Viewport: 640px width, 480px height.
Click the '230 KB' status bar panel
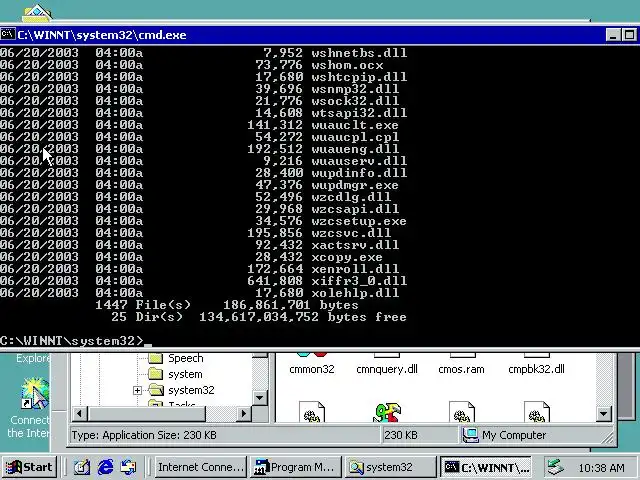[419, 435]
